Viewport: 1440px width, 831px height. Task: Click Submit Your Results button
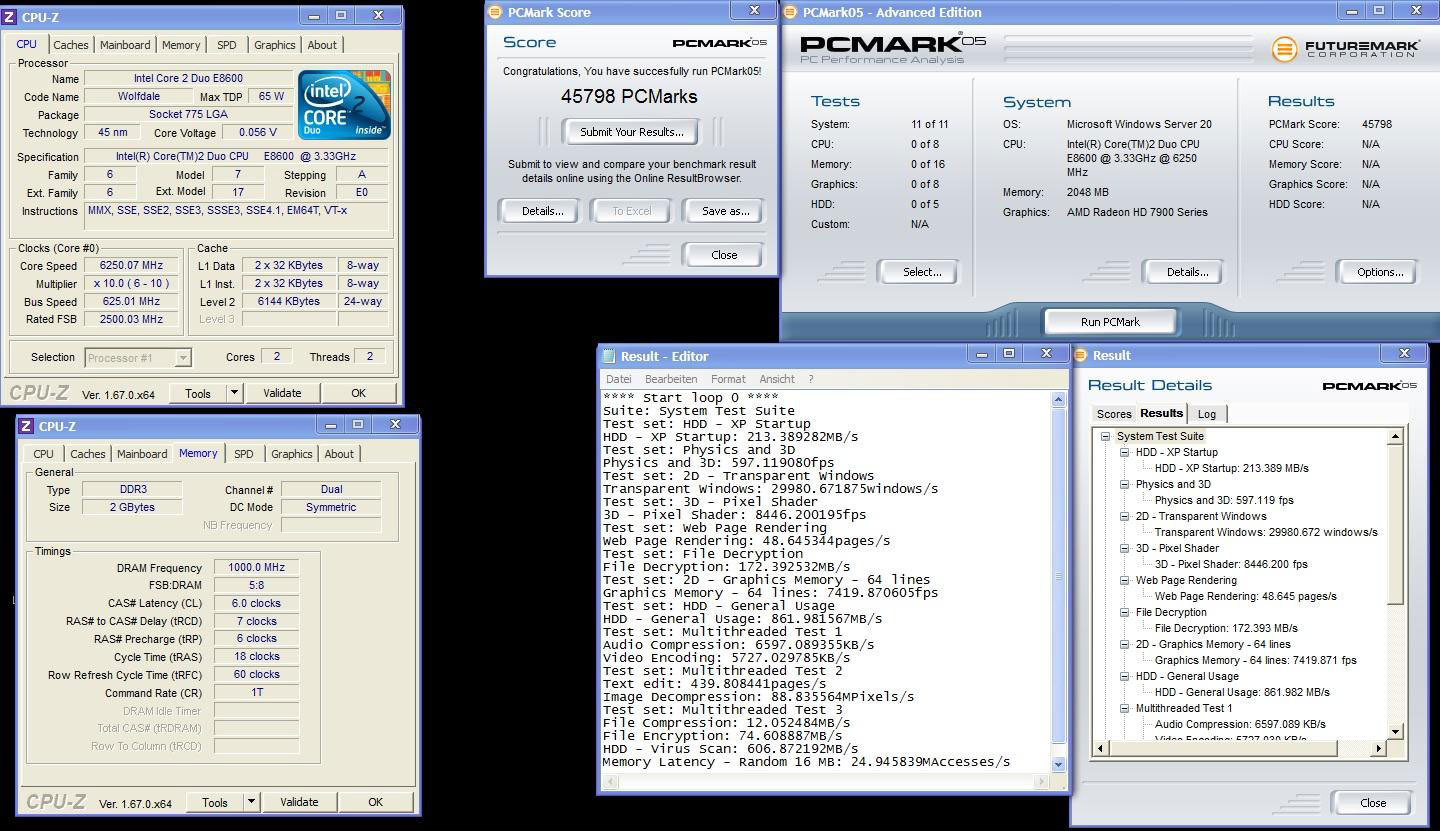point(631,132)
